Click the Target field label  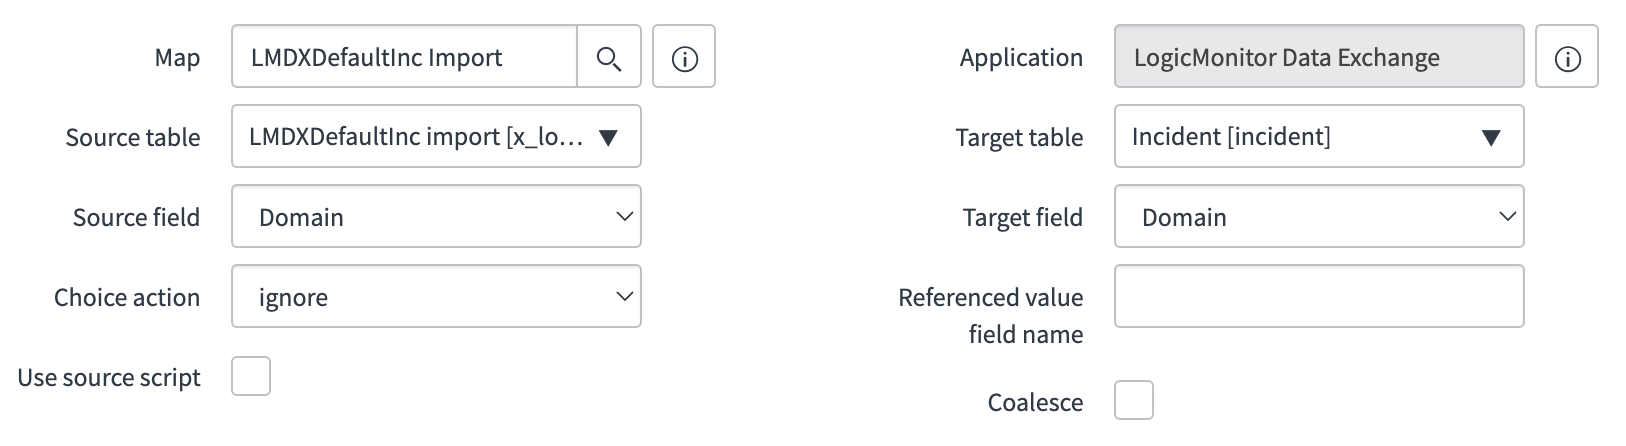pos(1023,217)
